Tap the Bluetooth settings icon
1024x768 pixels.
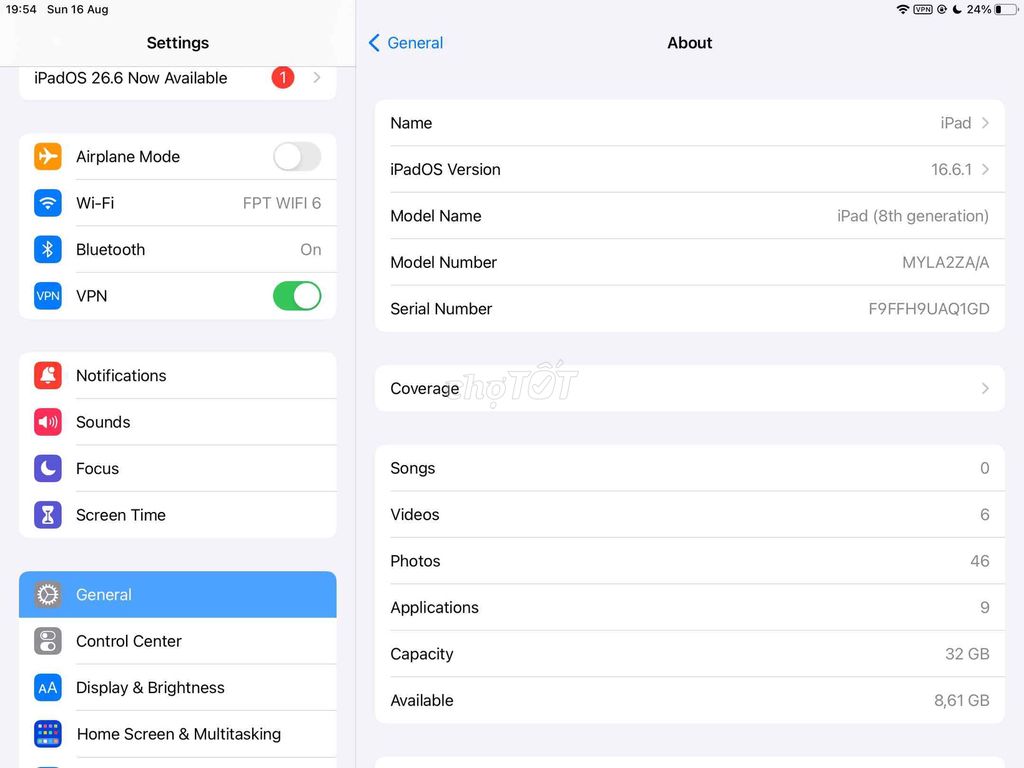click(48, 249)
